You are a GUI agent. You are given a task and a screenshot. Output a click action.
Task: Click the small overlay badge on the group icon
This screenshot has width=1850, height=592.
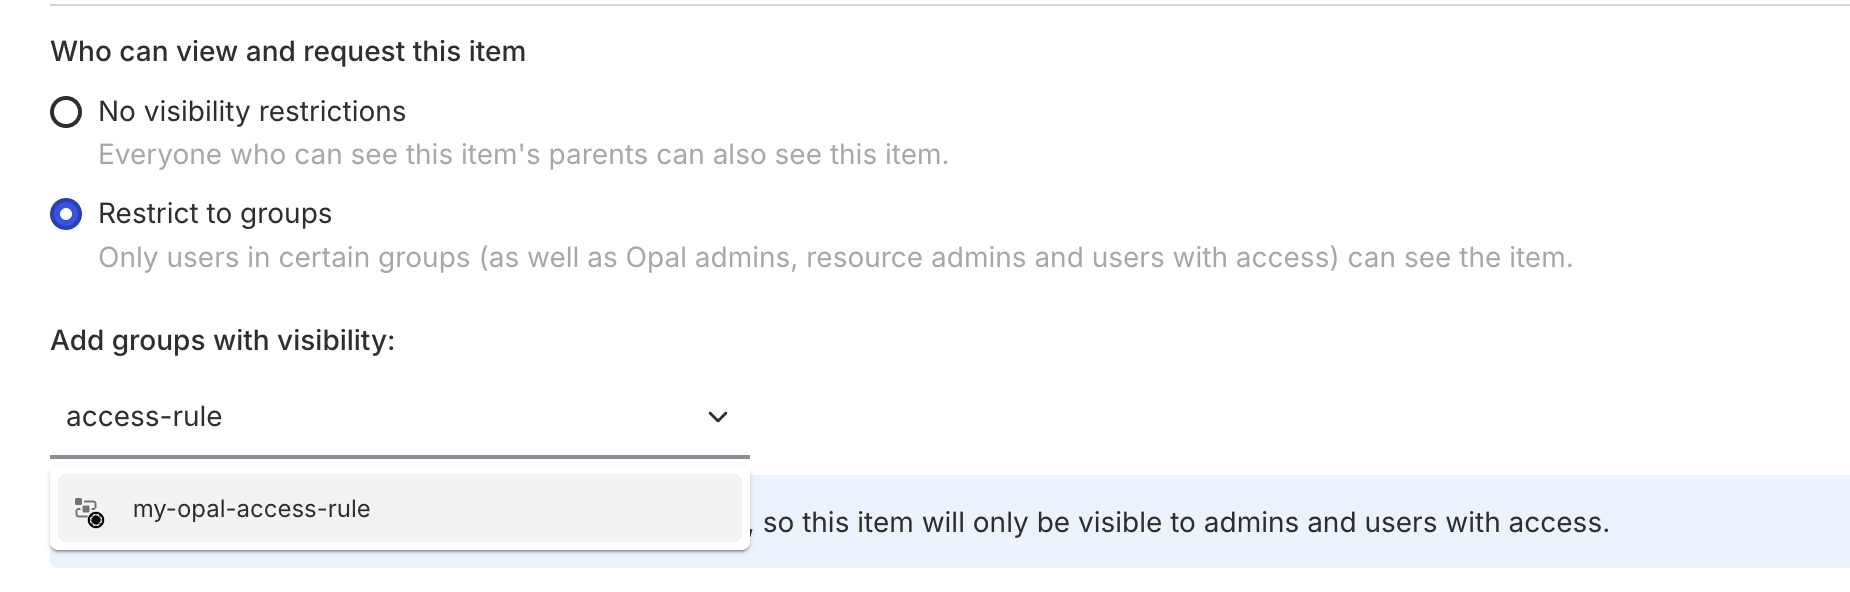97,520
